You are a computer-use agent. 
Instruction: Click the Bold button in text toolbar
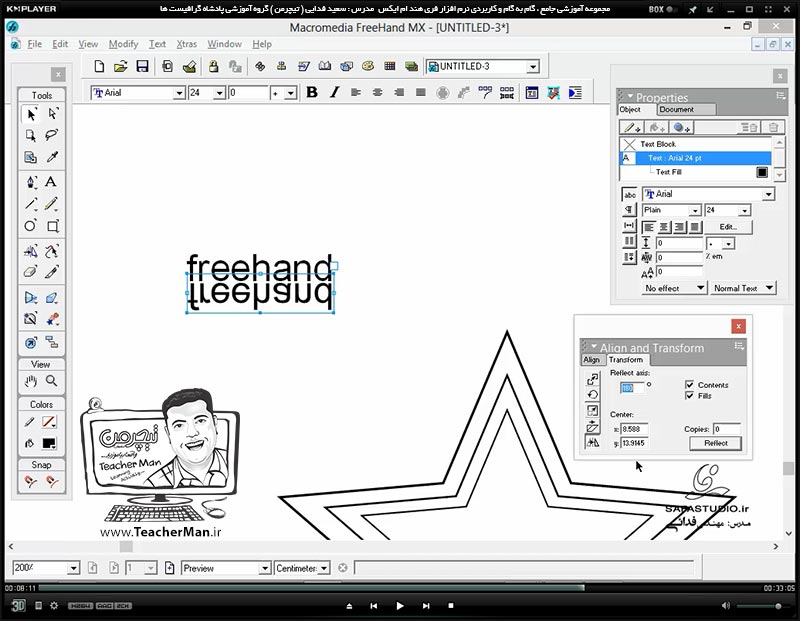tap(312, 92)
